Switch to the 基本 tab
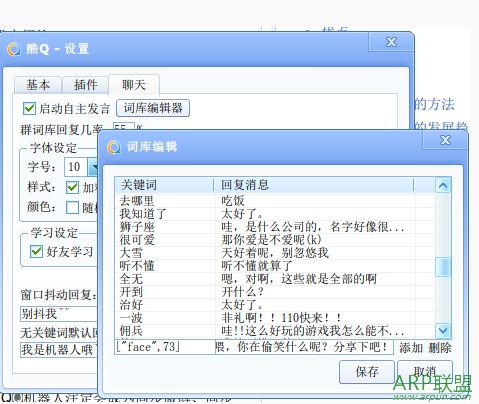Viewport: 479px width, 404px height. pos(38,85)
